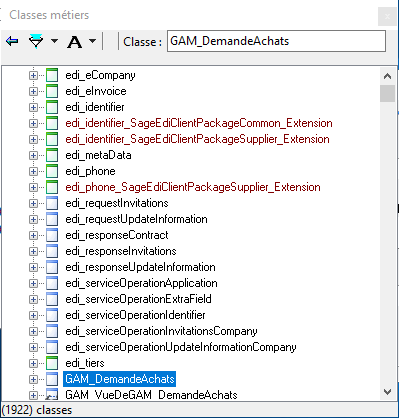Select the edi_tiers class row
The height and width of the screenshot is (418, 399).
pyautogui.click(x=85, y=363)
